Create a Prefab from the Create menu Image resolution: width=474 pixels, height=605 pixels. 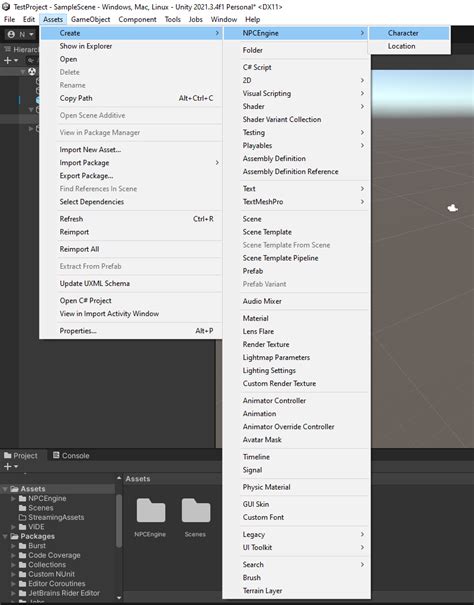(x=296, y=271)
